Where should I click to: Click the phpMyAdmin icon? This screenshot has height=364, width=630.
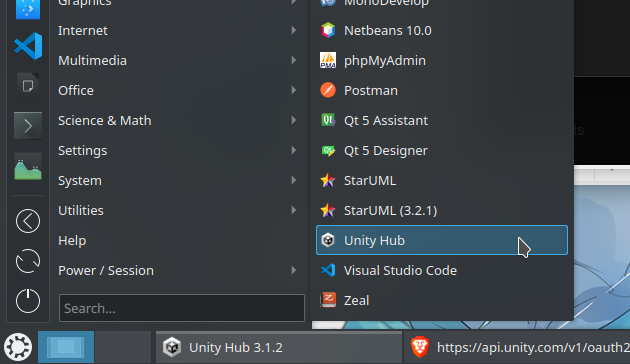(x=328, y=60)
